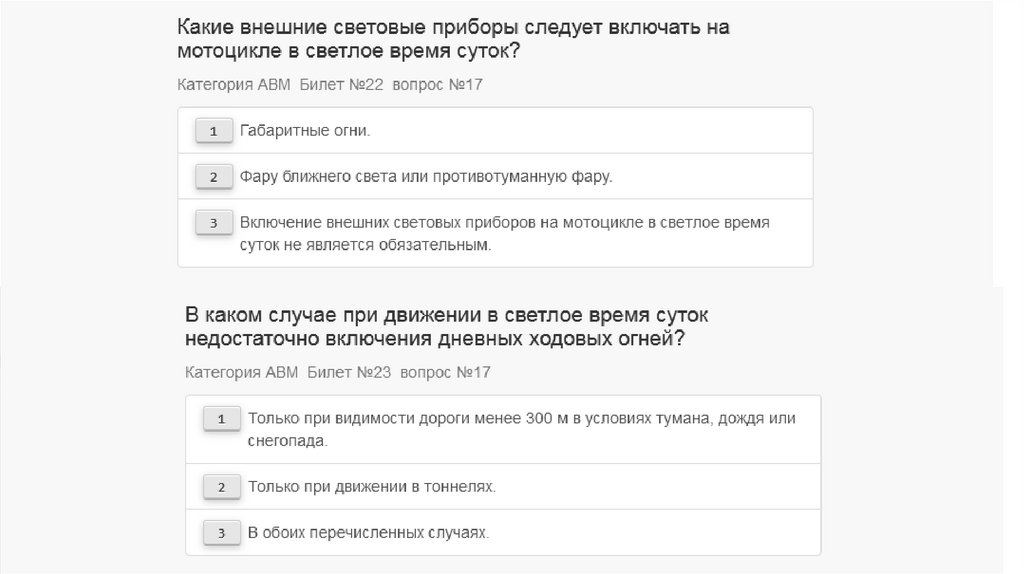Pick the answer text saying lights are not mandatory
Viewport: 1024px width, 574px height.
(504, 233)
